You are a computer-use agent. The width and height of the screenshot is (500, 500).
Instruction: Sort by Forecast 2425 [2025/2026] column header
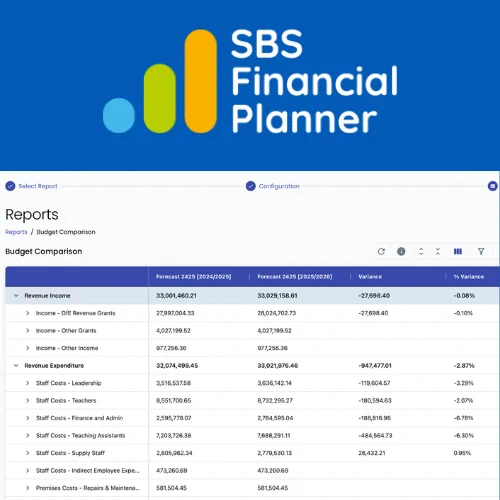coord(295,277)
